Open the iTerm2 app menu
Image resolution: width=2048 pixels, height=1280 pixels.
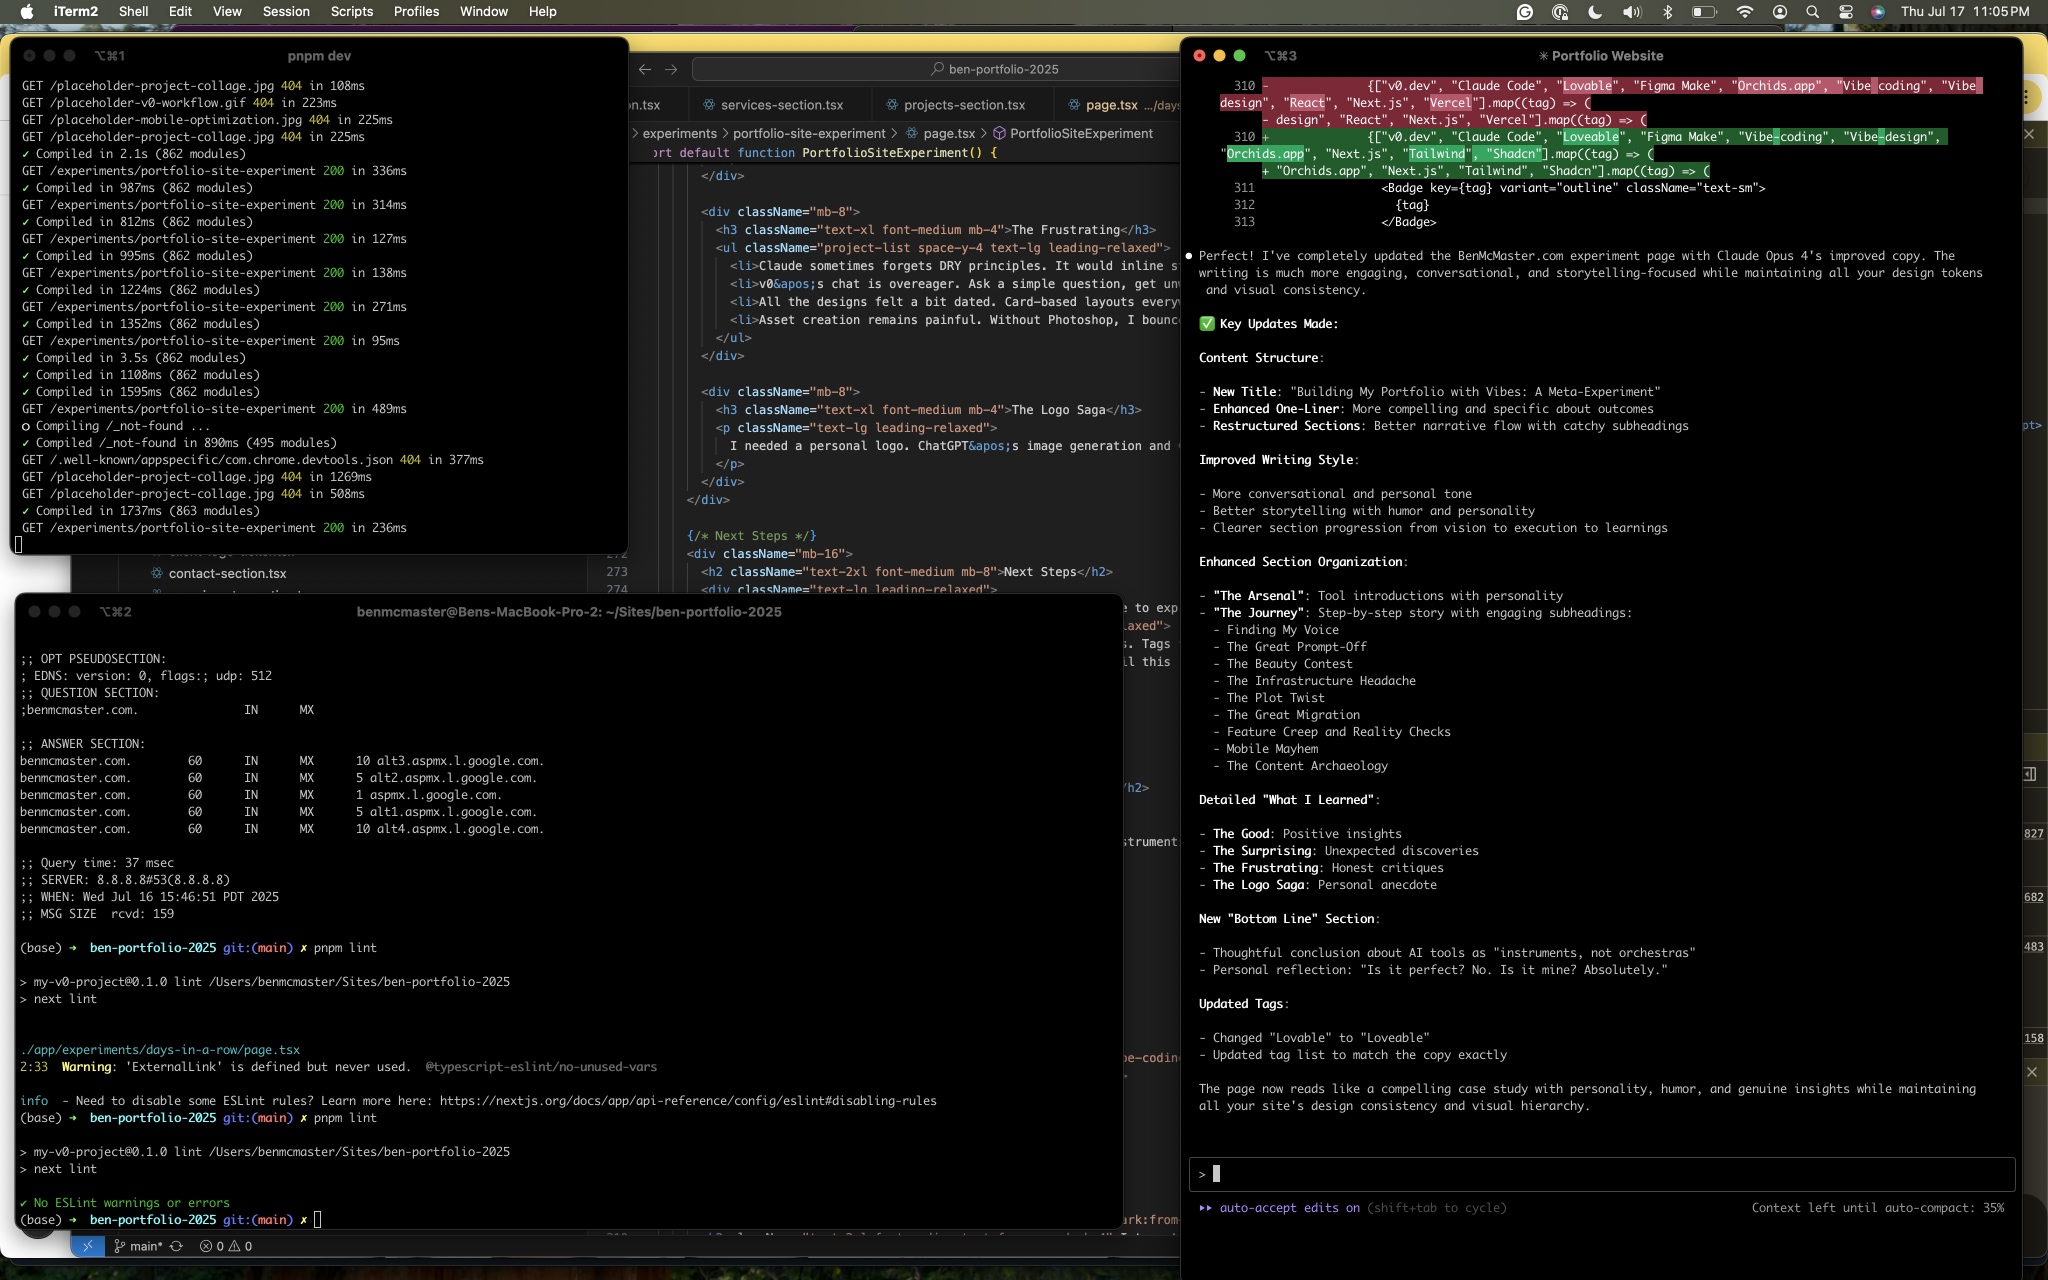[x=75, y=11]
